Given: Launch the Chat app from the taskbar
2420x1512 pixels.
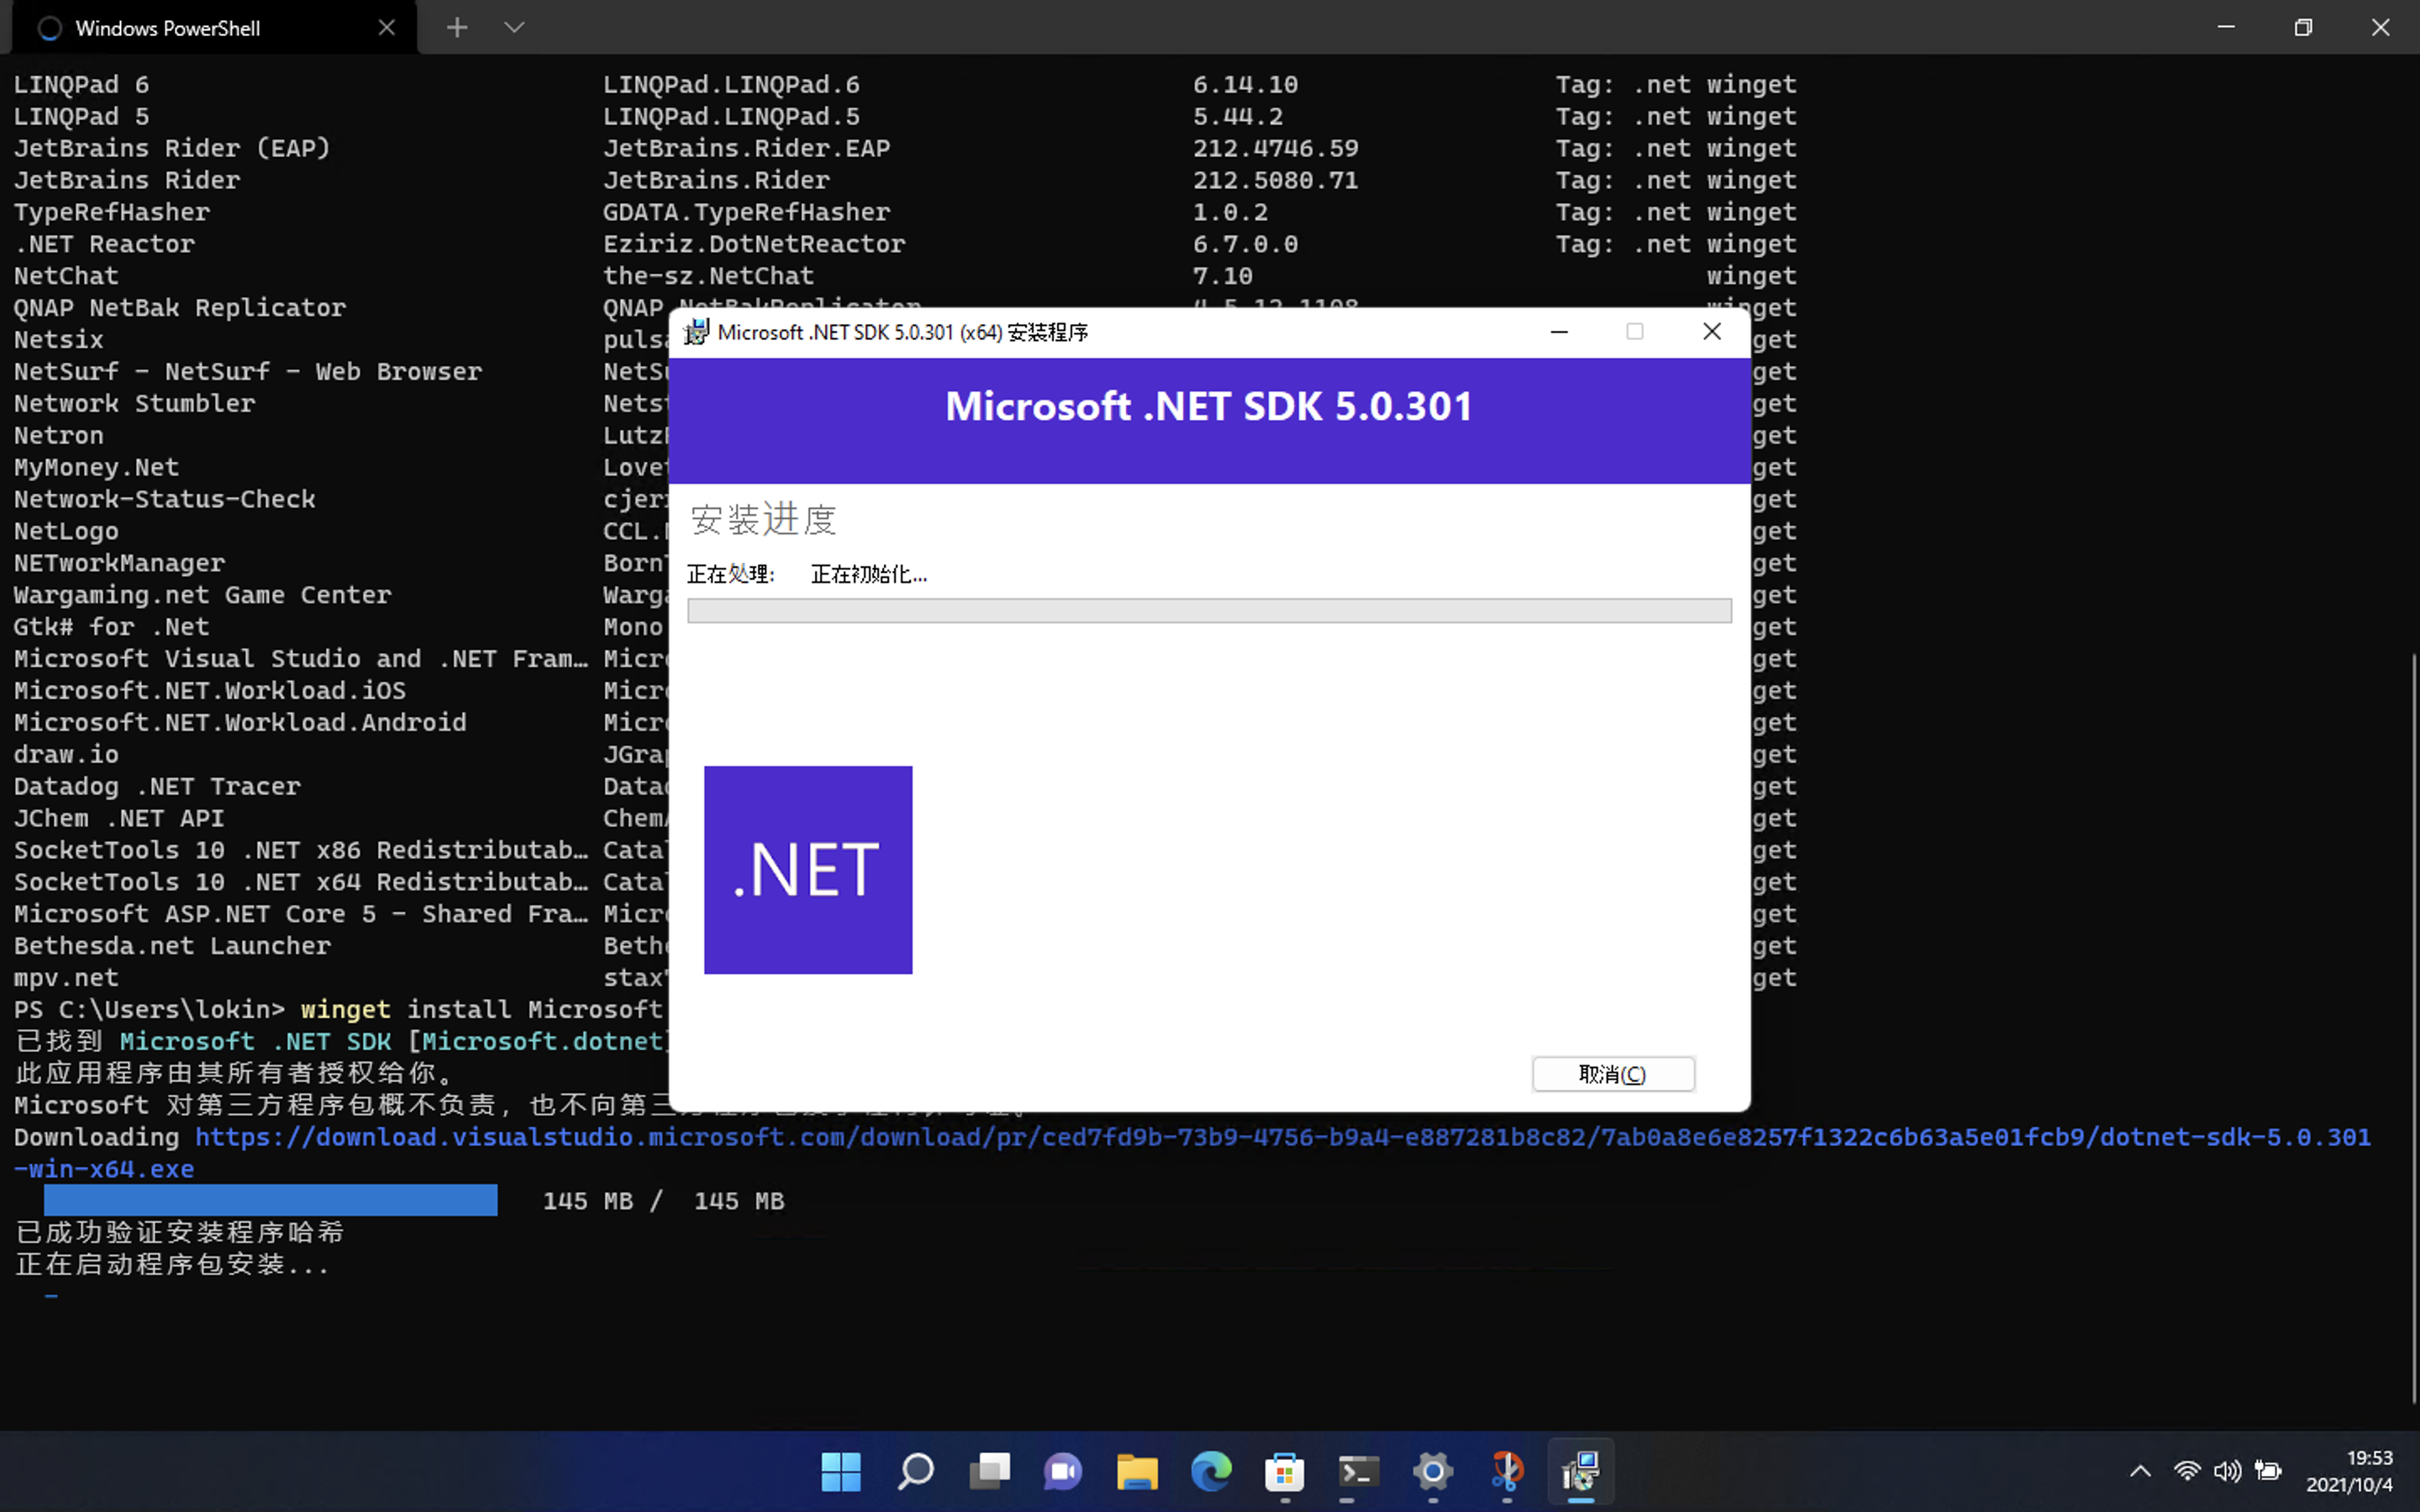Looking at the screenshot, I should click(1063, 1471).
